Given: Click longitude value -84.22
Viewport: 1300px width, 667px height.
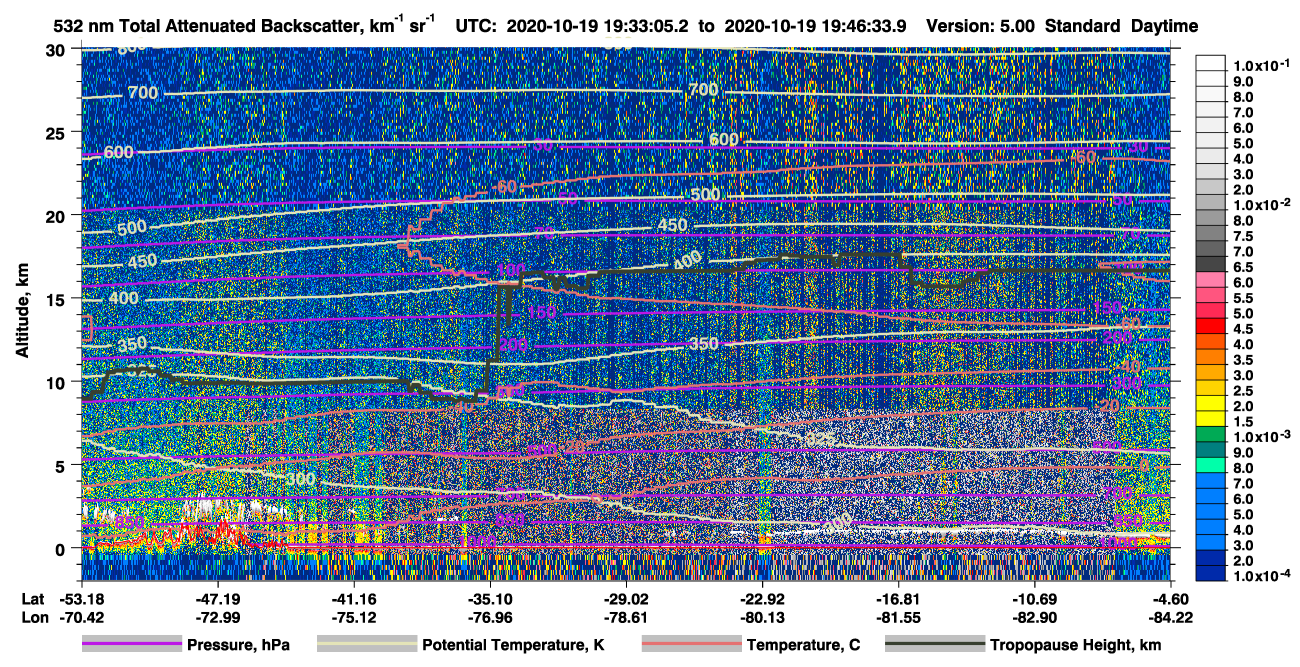Looking at the screenshot, I should [x=1171, y=618].
